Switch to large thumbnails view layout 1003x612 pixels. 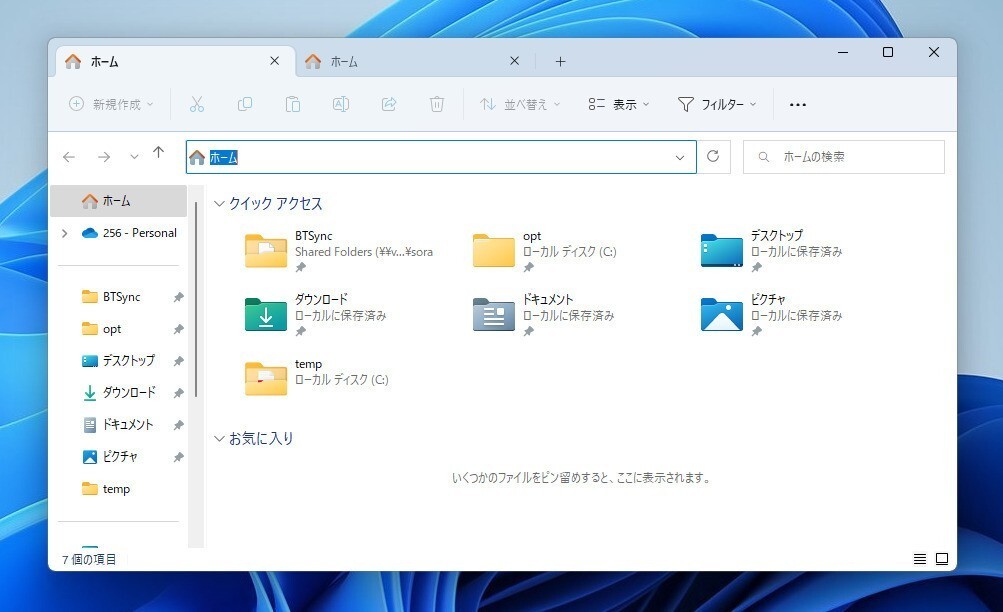(942, 559)
